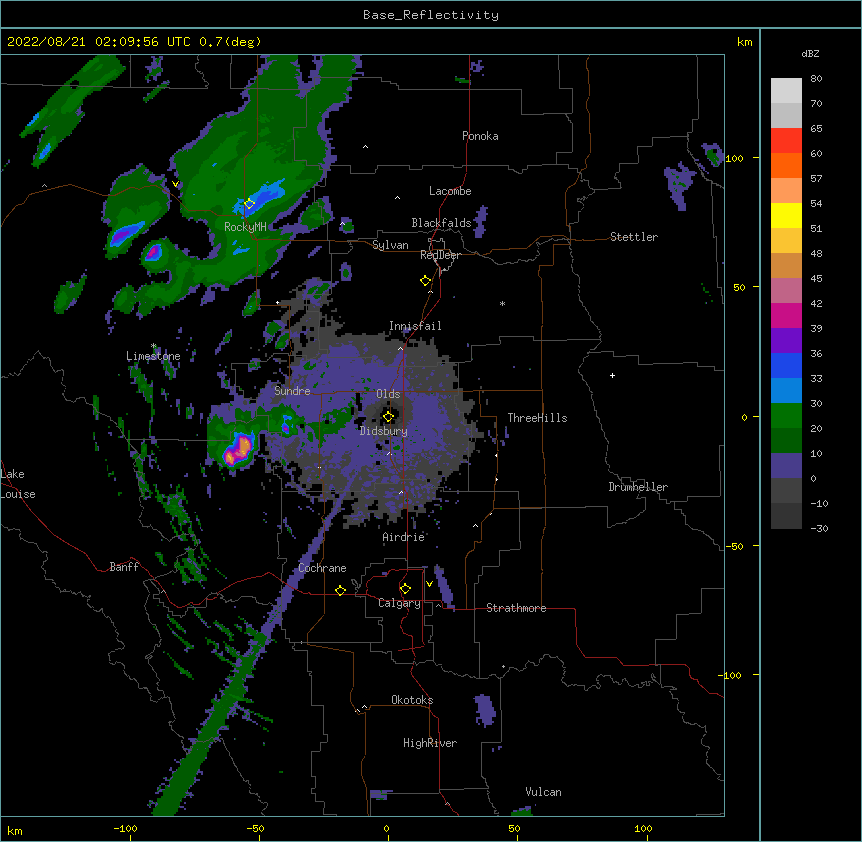The width and height of the screenshot is (862, 842).
Task: Click the blue echo patch southwest of RockyMH
Action: tap(126, 235)
